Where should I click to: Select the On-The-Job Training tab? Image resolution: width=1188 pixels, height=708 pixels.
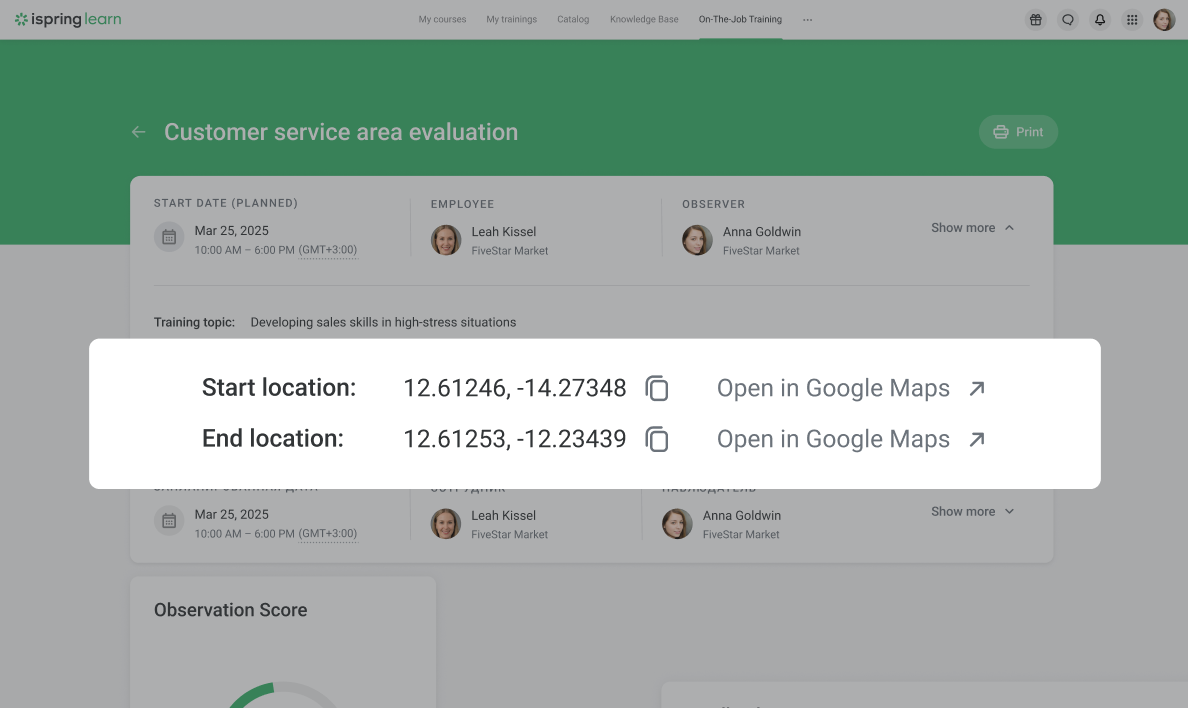tap(740, 20)
